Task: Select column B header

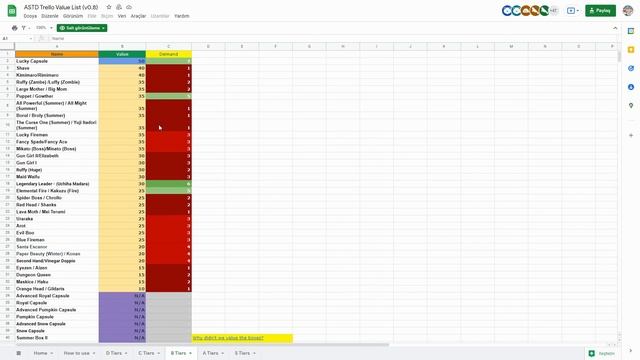Action: [x=122, y=47]
